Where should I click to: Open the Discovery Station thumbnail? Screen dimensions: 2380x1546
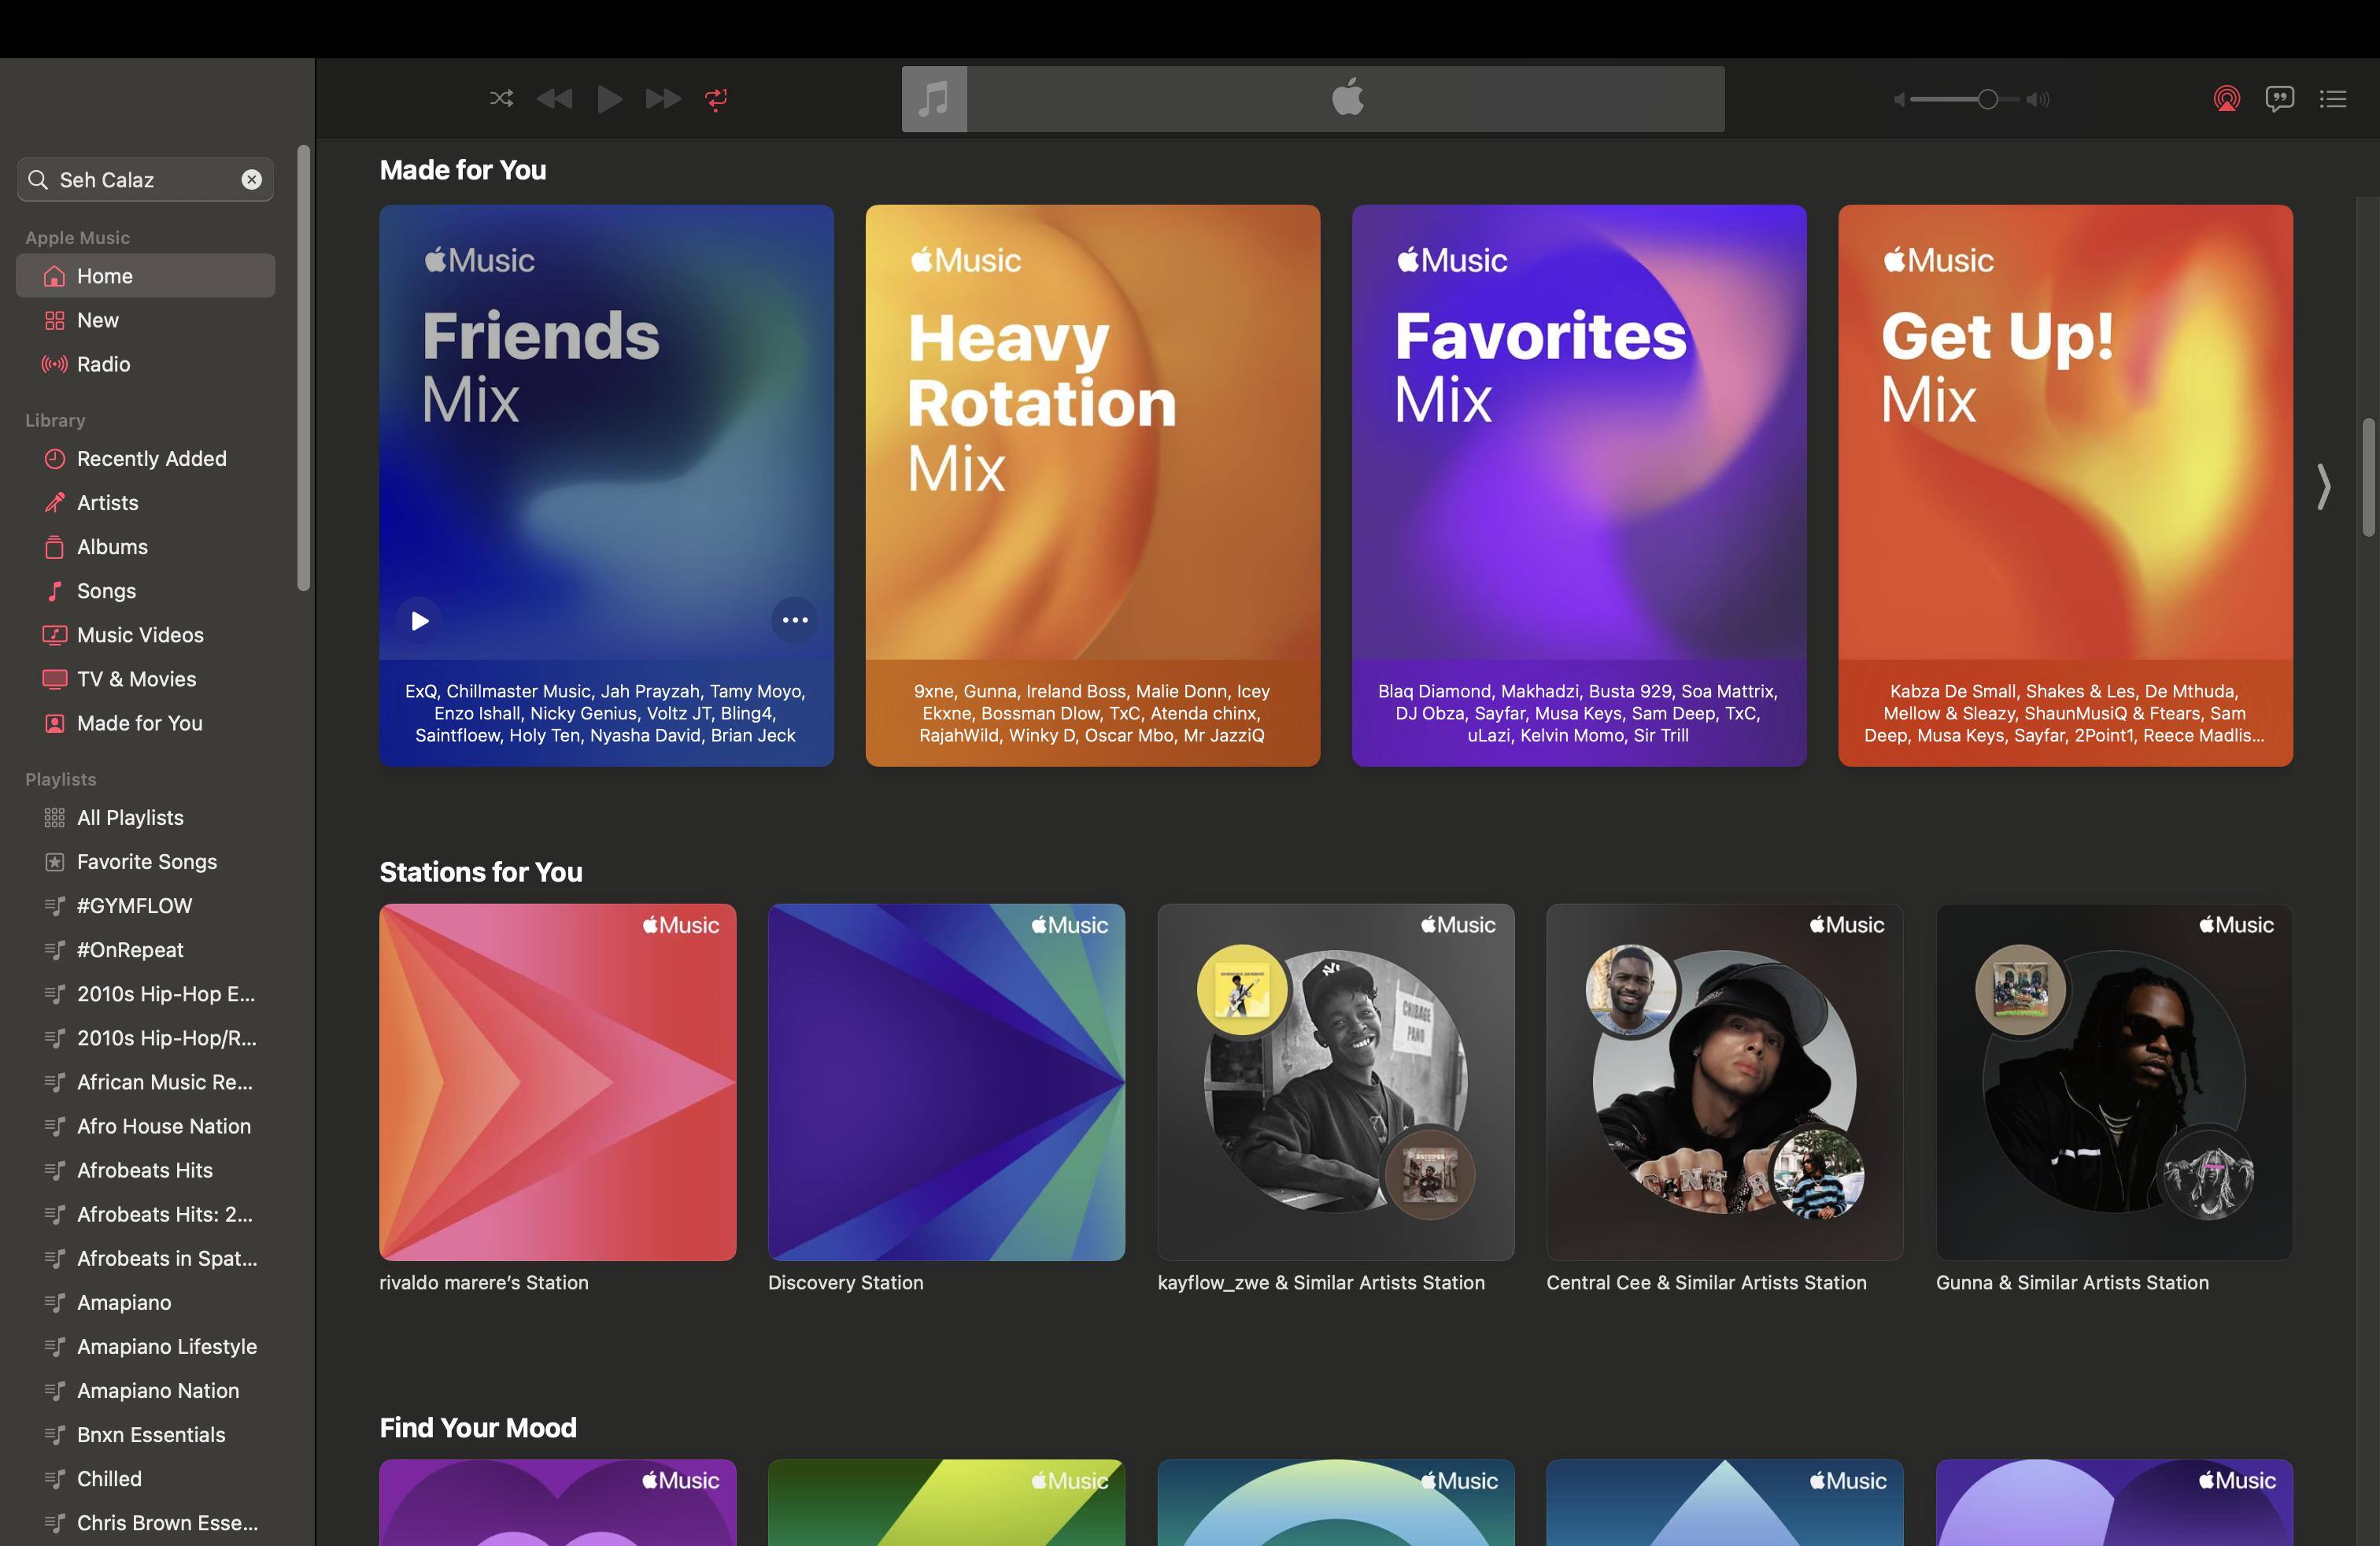pyautogui.click(x=945, y=1081)
